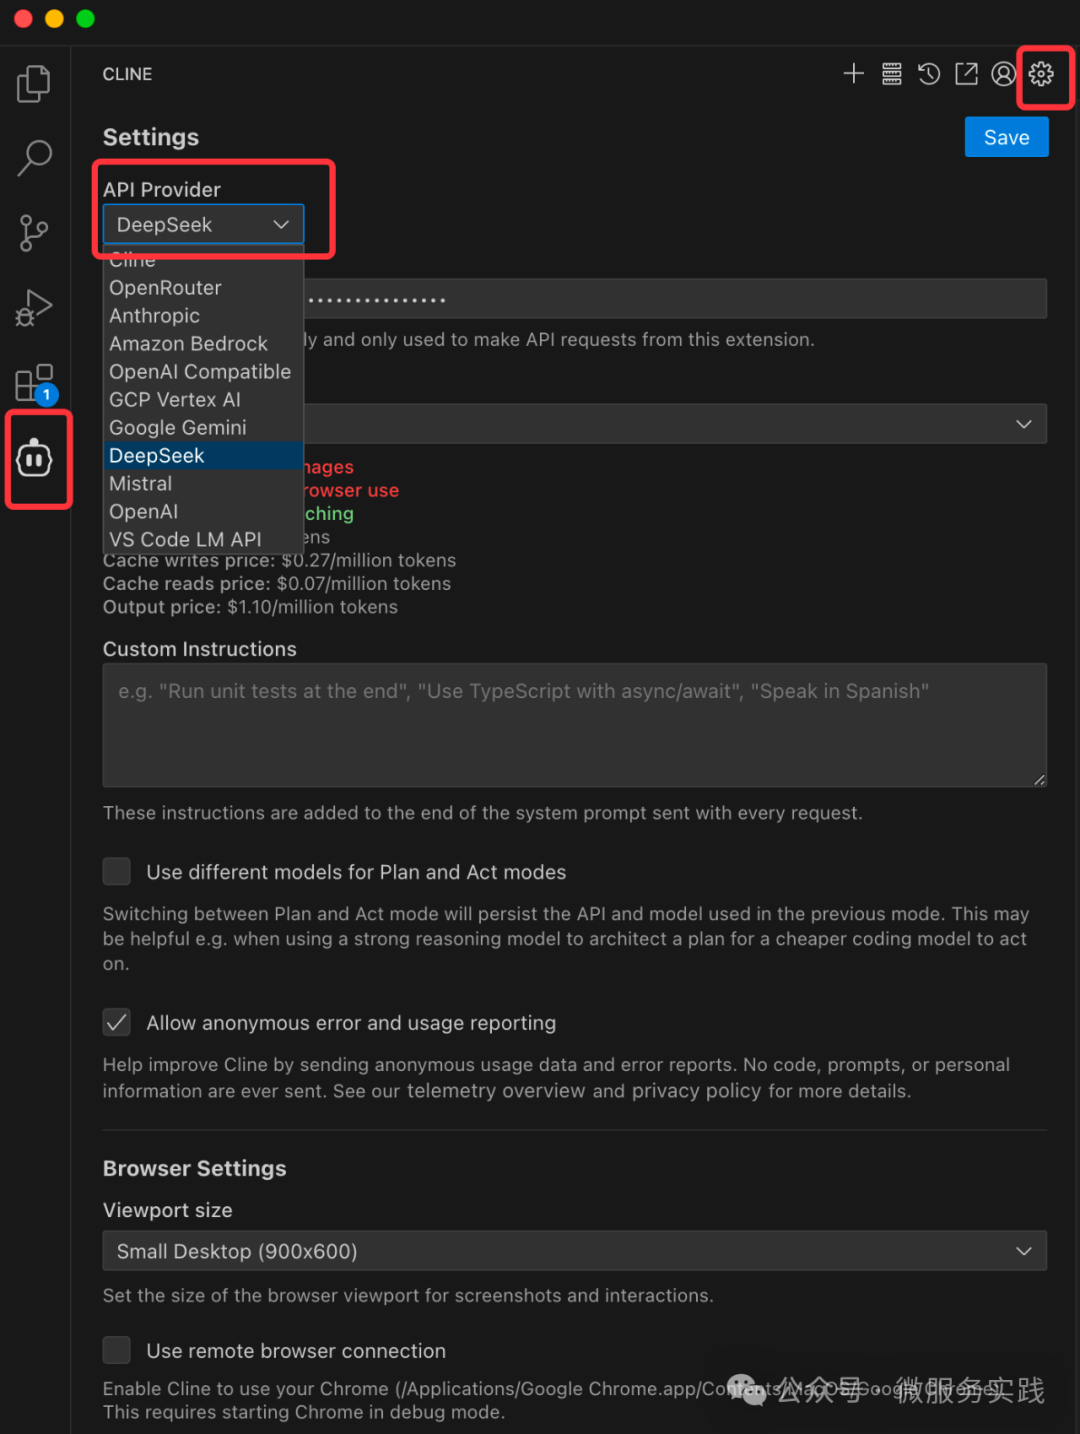
Task: Open the Cline settings gear icon
Action: pos(1041,73)
